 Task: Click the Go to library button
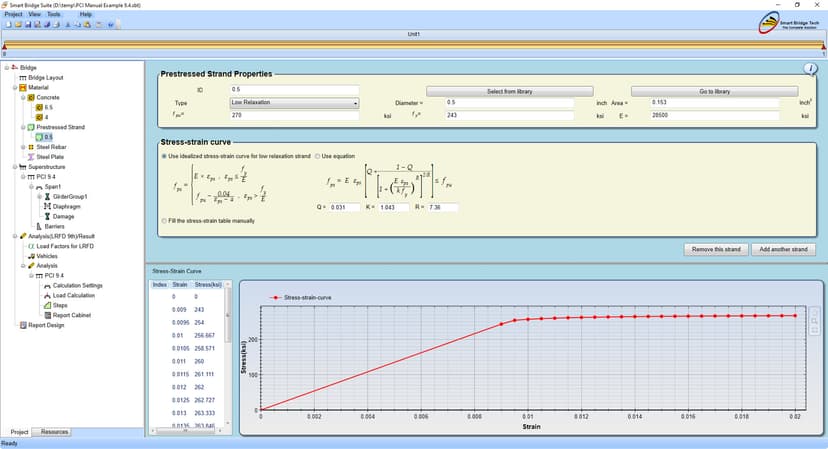click(x=714, y=91)
